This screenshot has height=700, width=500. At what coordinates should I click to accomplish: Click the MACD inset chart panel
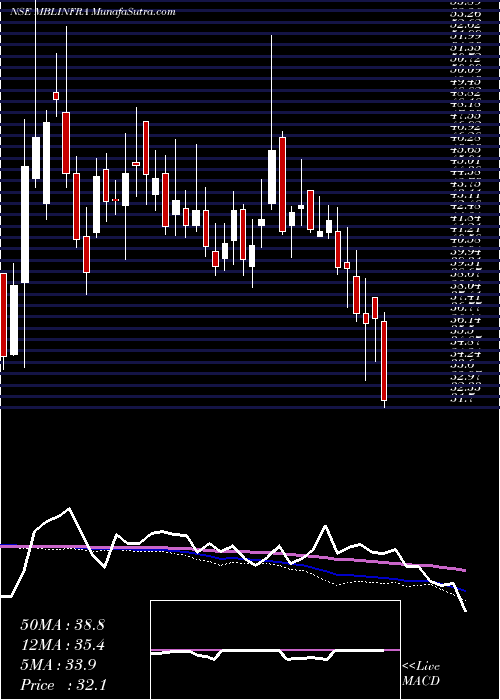(x=275, y=650)
